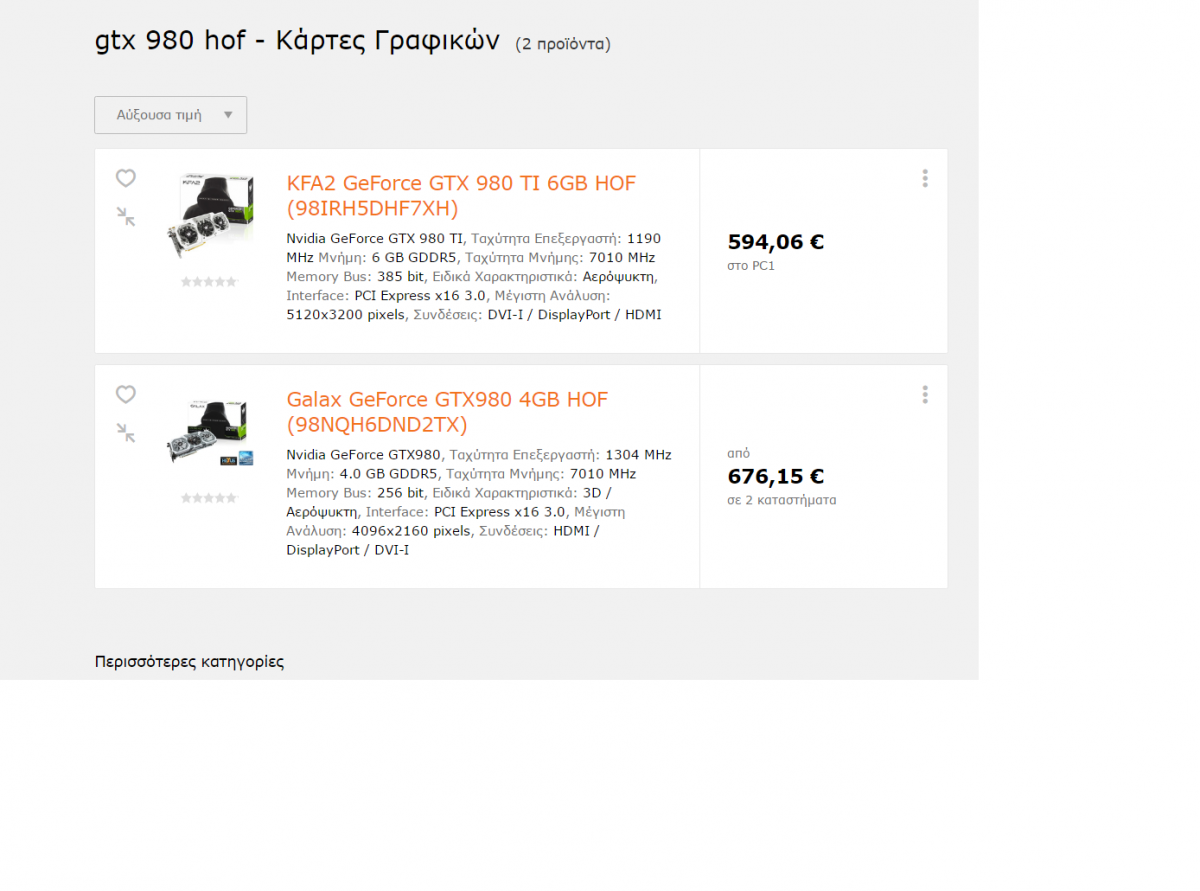Select the 676,15 € price
Image resolution: width=1200 pixels, height=891 pixels.
(775, 476)
